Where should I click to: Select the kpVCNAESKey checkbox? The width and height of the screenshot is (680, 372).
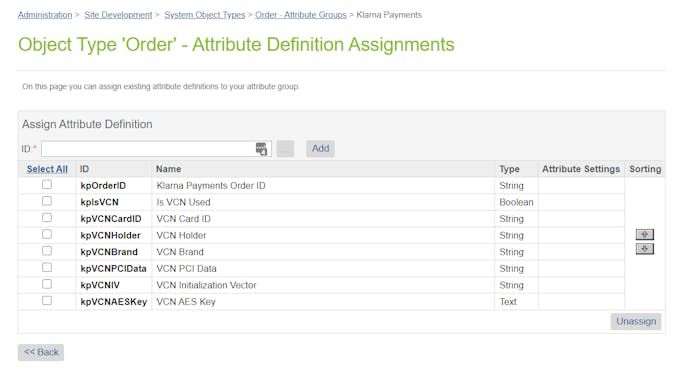[x=47, y=300]
